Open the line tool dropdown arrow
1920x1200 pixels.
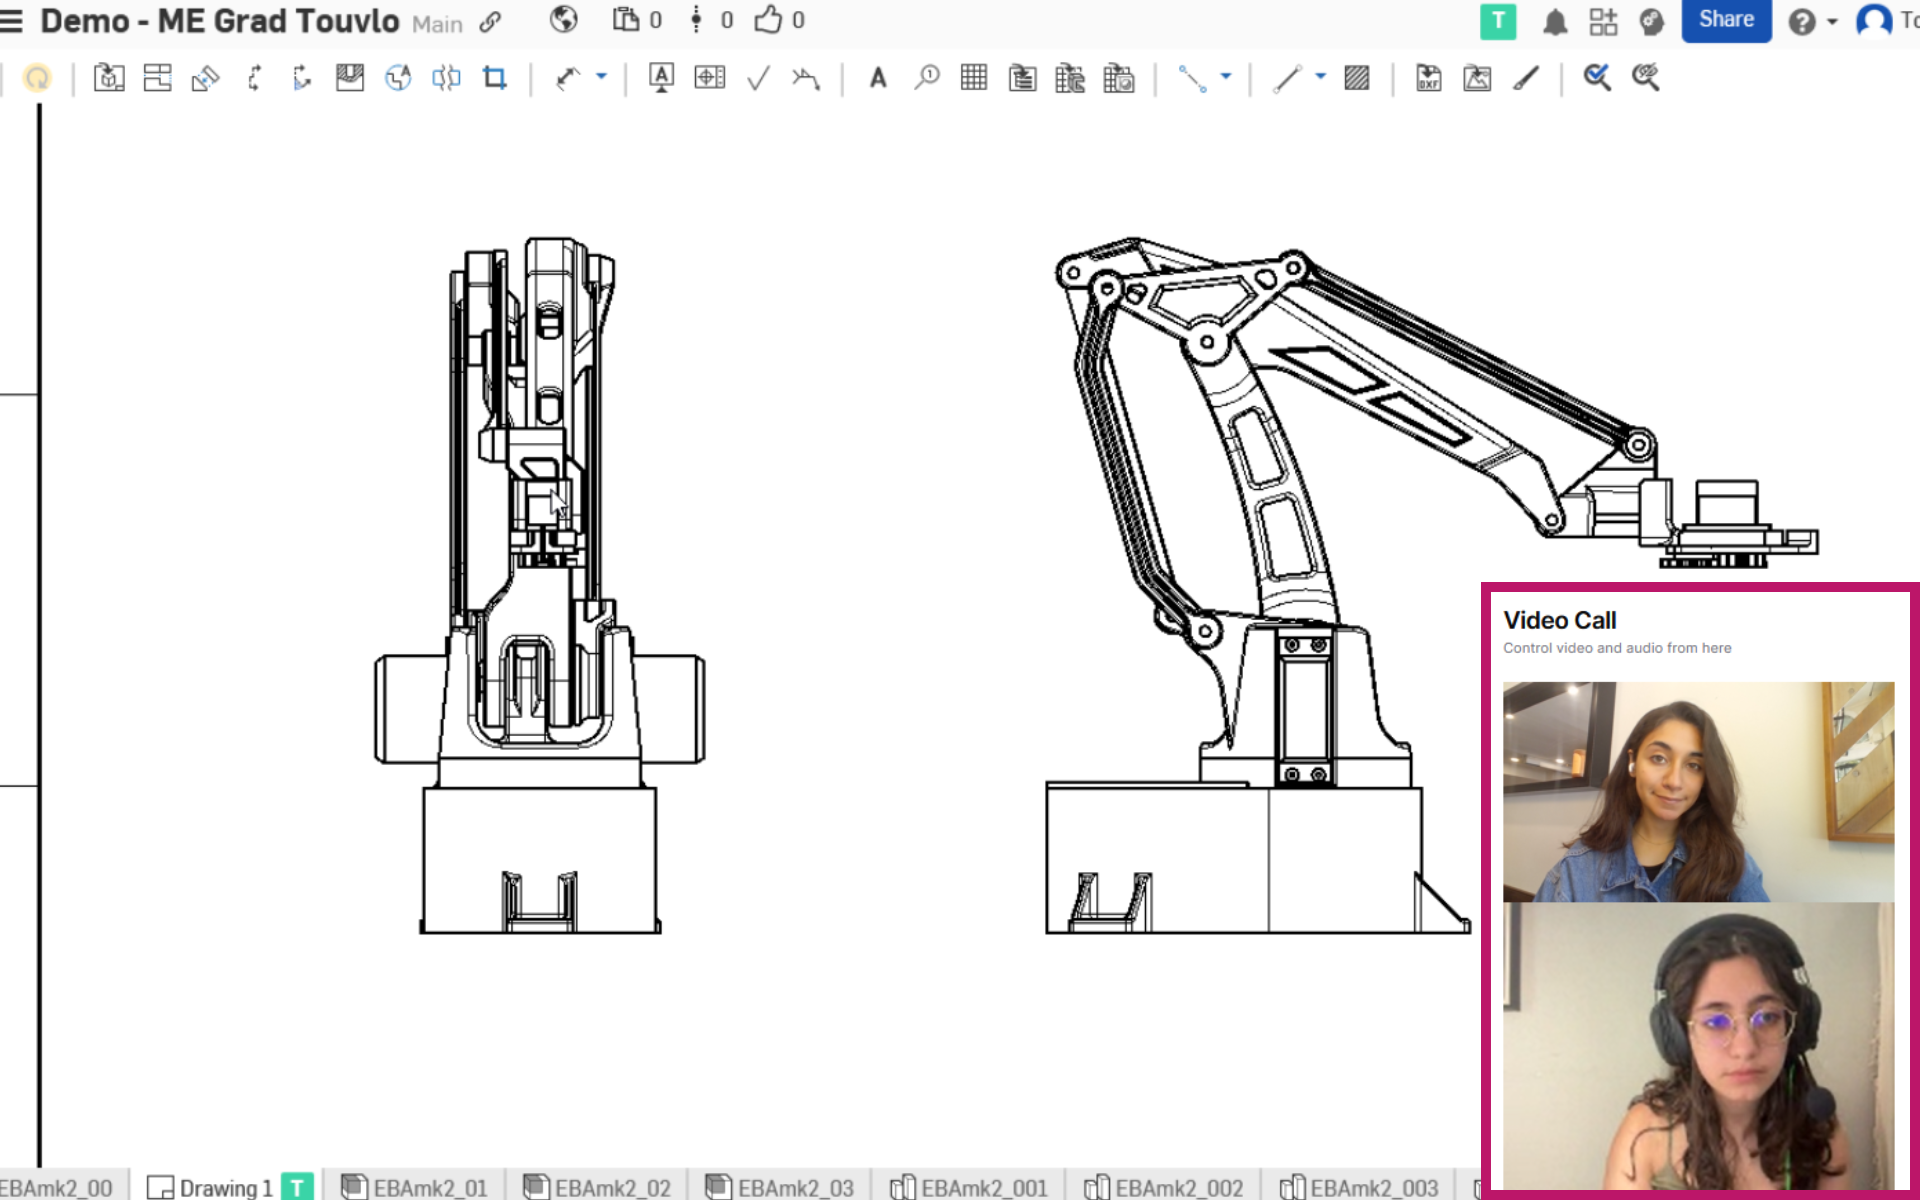[x=1320, y=76]
